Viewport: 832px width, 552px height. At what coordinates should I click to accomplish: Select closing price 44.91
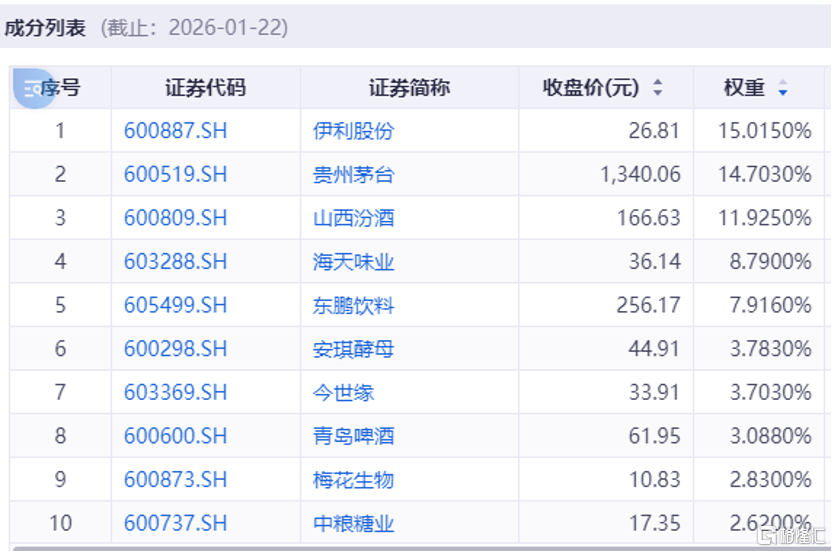point(654,349)
